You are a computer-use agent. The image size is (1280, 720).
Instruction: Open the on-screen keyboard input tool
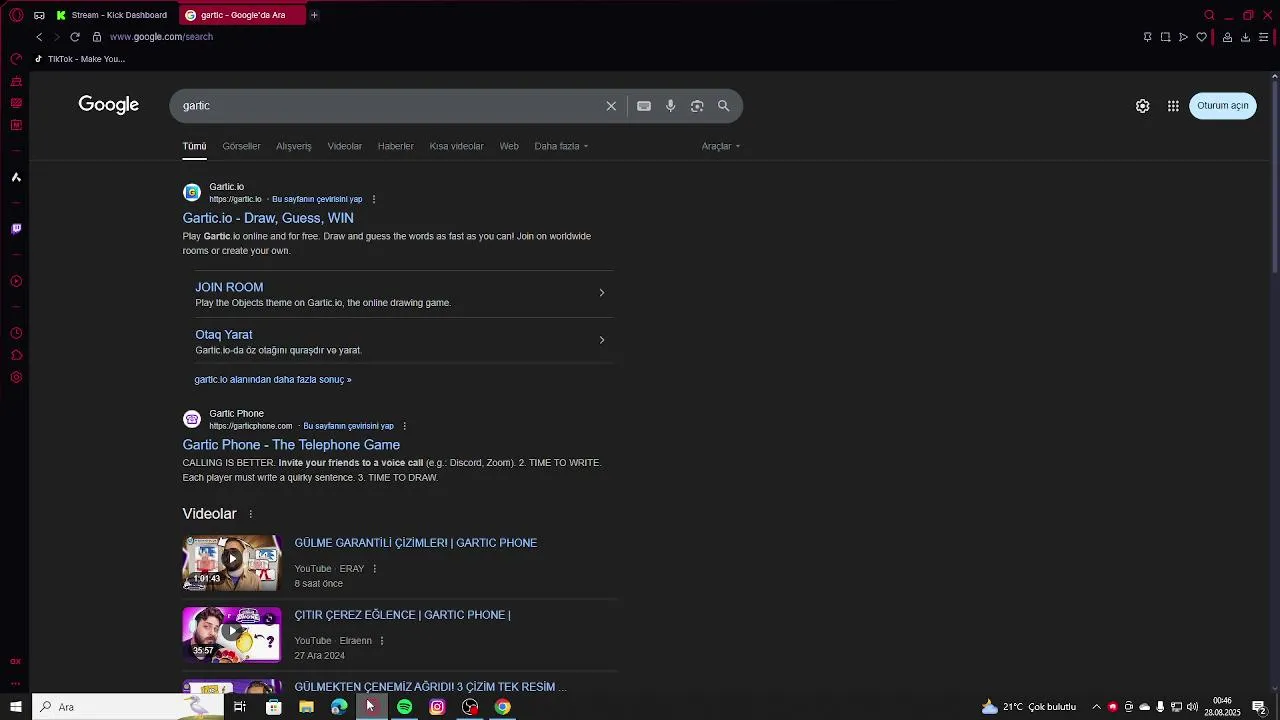point(644,106)
